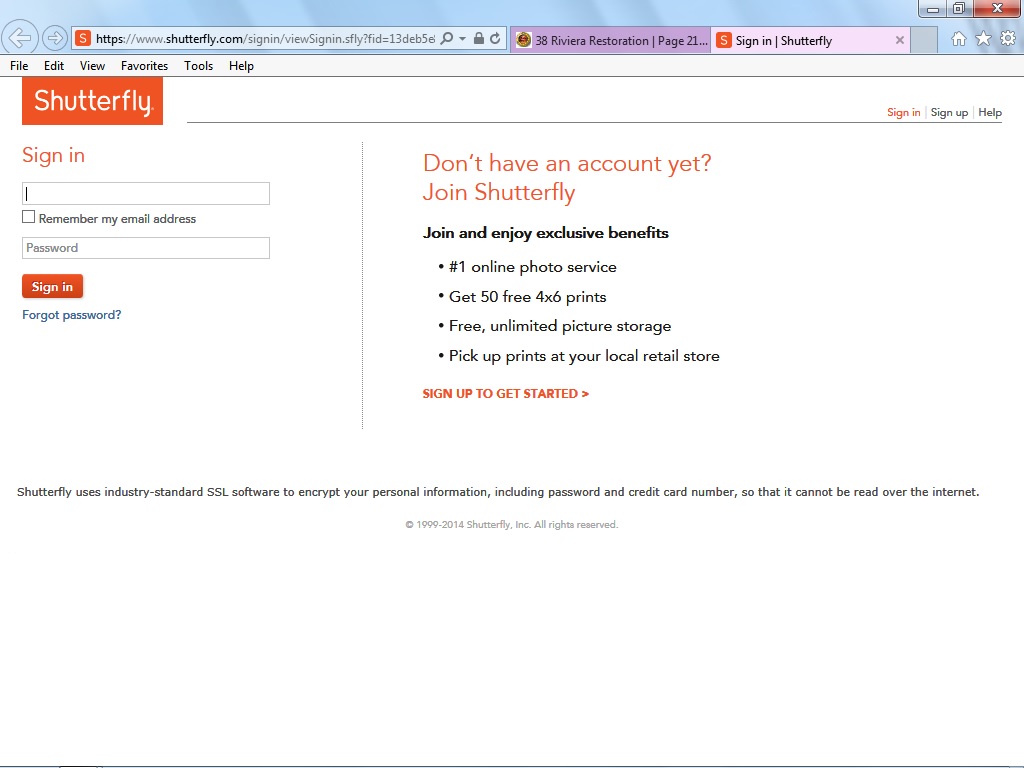The width and height of the screenshot is (1024, 768).
Task: Open the View menu
Action: 92,66
